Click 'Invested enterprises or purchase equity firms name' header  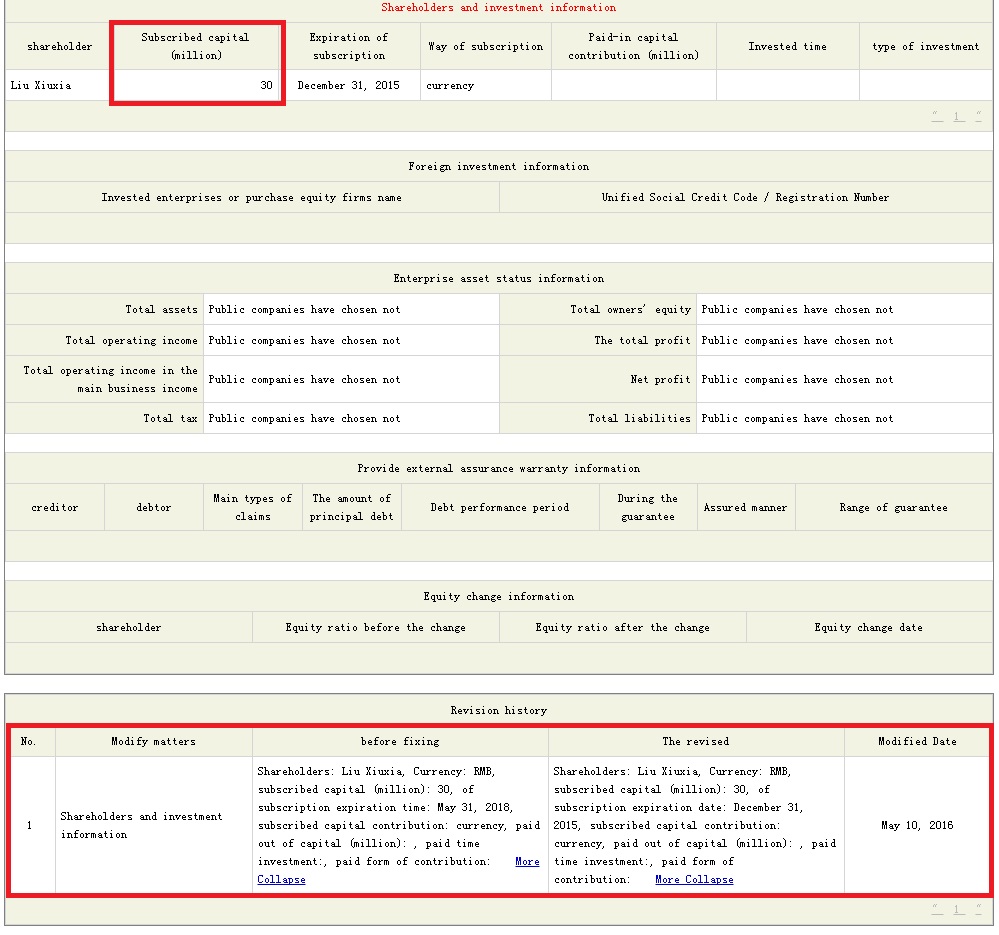click(252, 197)
